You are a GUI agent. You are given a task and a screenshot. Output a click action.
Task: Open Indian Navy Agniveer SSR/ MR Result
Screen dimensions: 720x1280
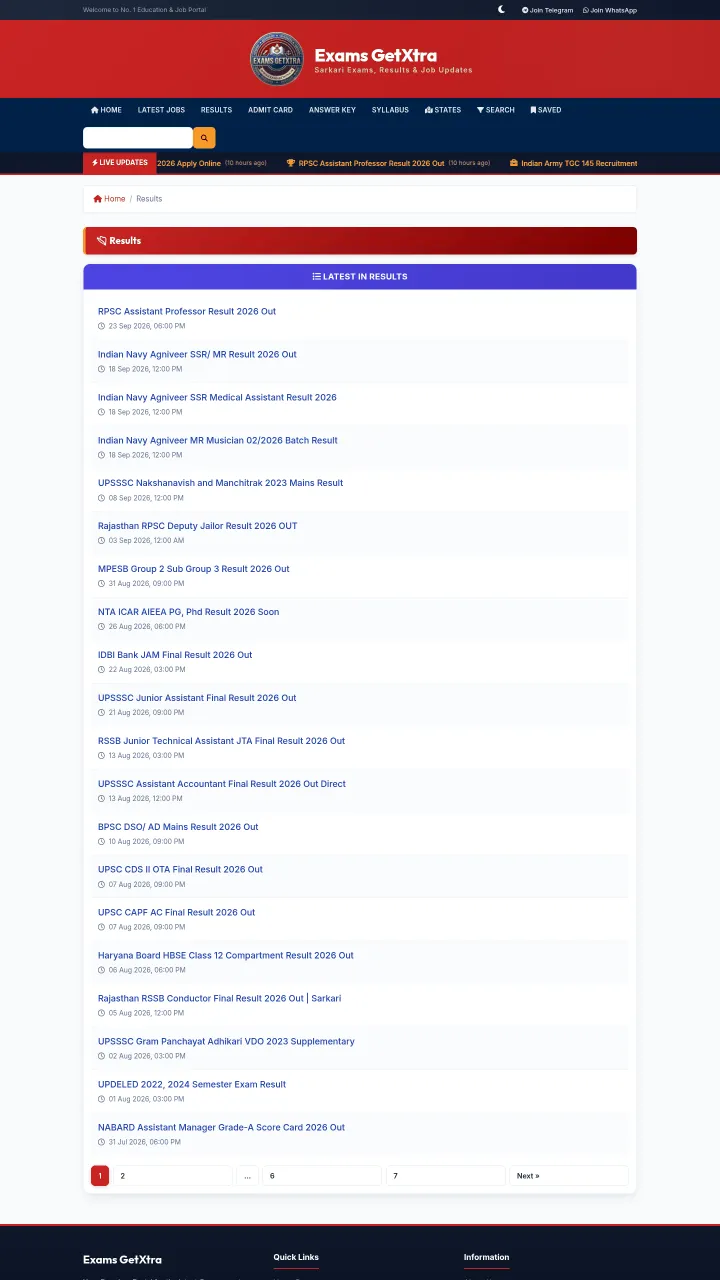[x=197, y=354]
